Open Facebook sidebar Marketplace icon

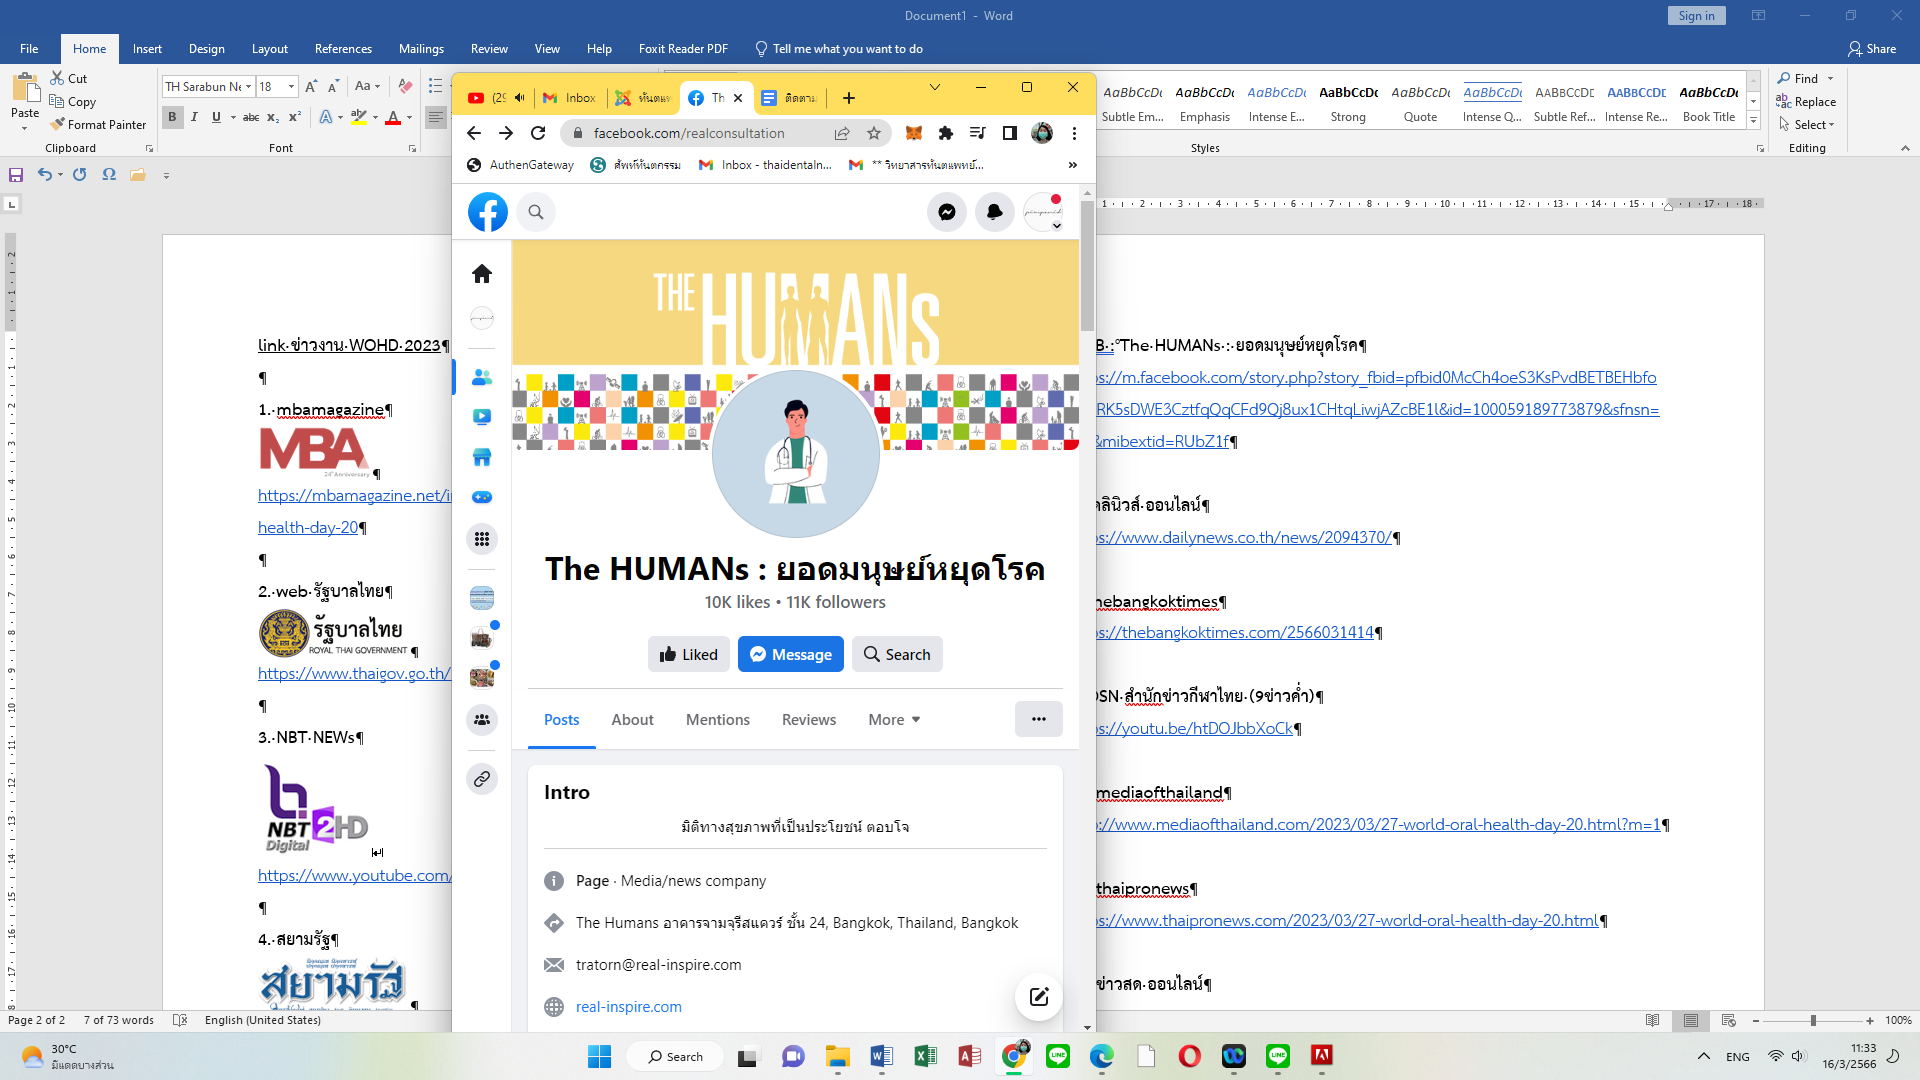482,457
